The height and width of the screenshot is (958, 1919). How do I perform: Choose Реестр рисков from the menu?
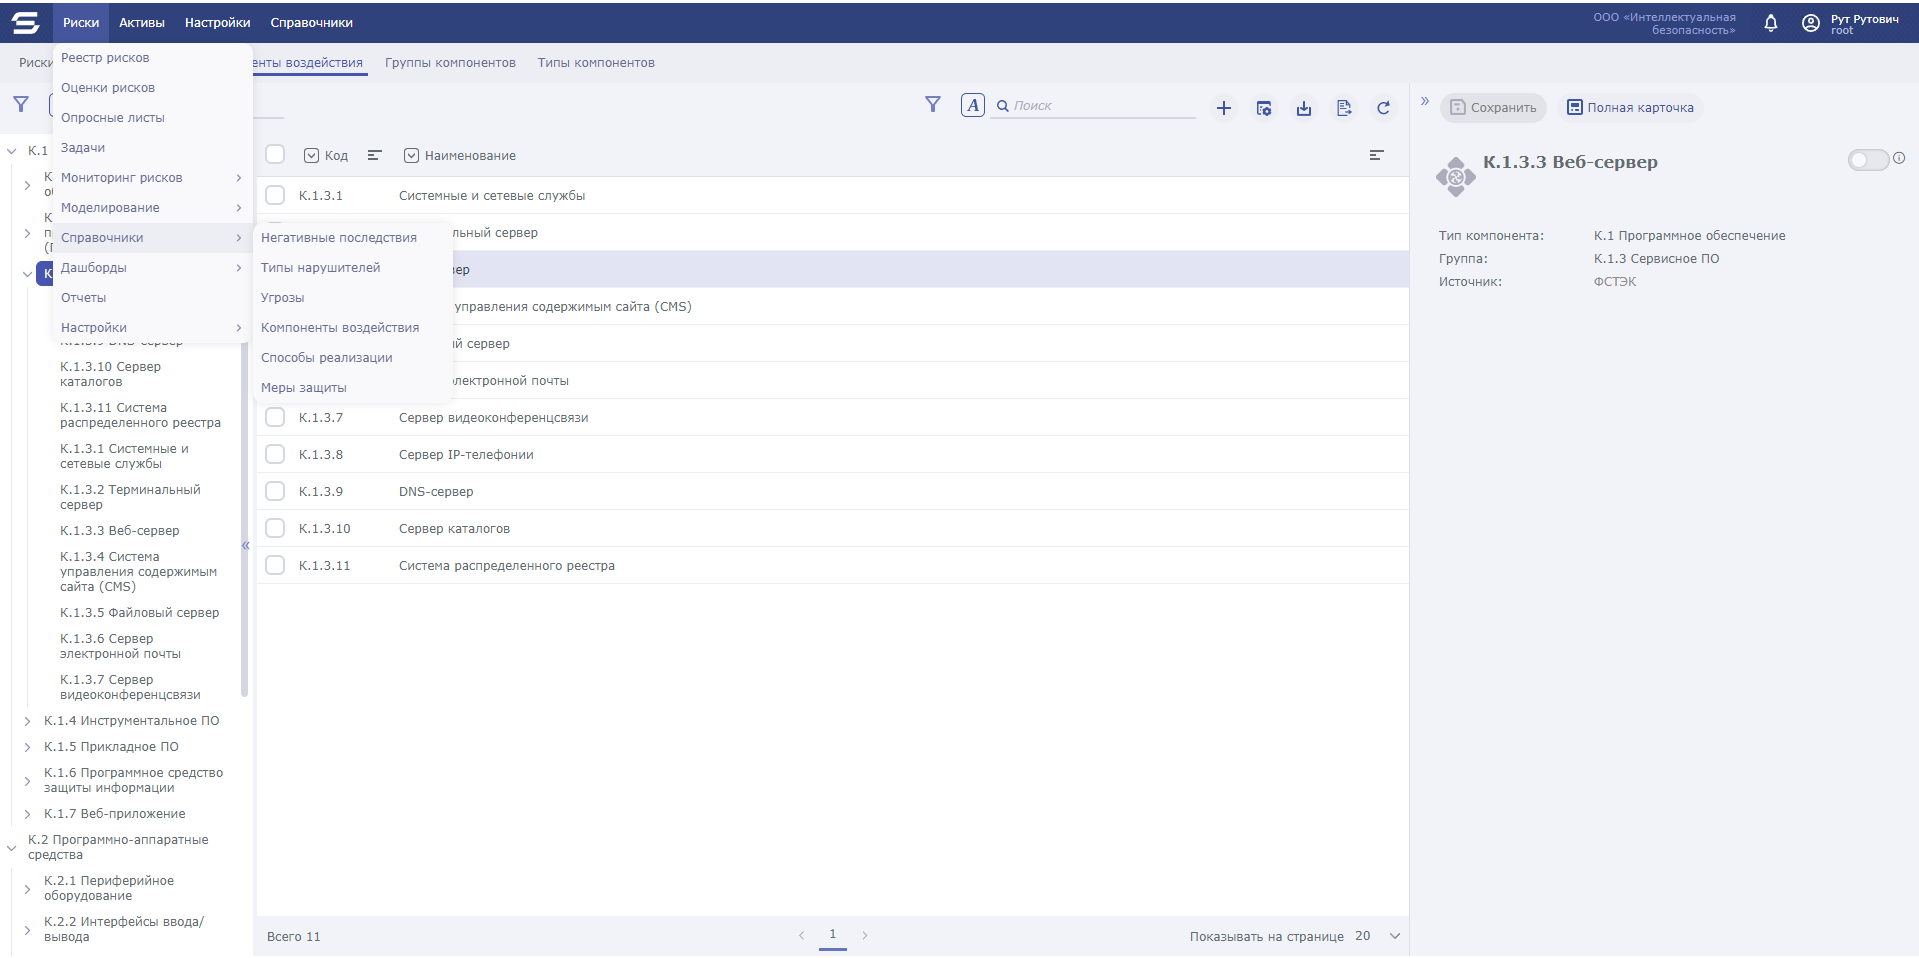coord(152,58)
